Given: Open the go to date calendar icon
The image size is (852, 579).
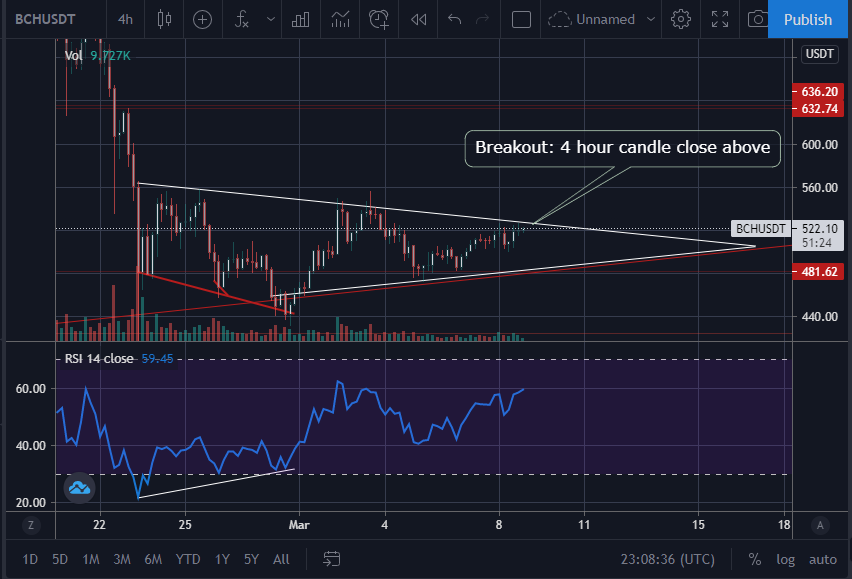Looking at the screenshot, I should 331,558.
